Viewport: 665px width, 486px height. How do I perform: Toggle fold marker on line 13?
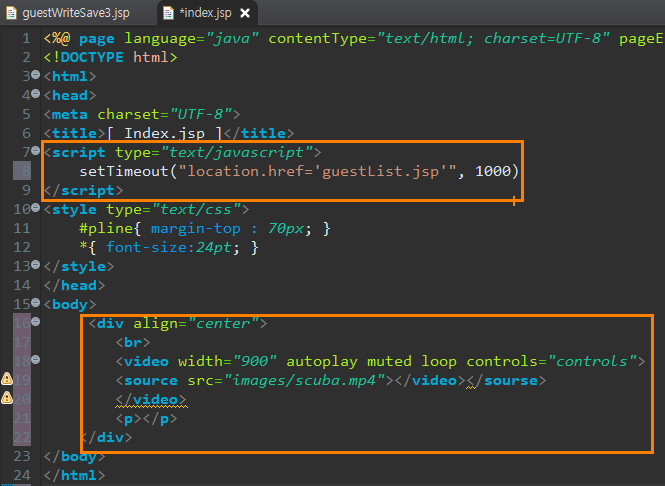click(36, 265)
